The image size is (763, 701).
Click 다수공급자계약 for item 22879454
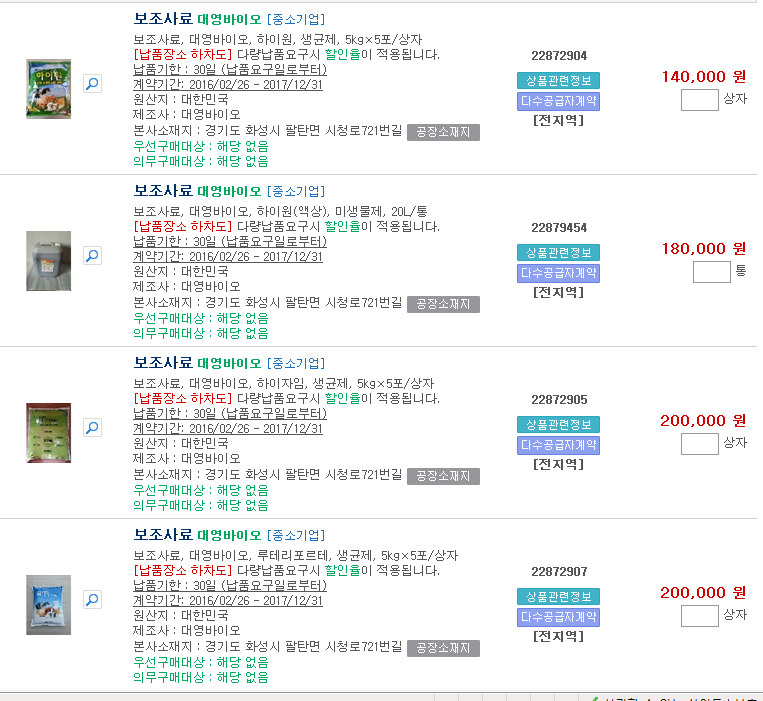558,273
